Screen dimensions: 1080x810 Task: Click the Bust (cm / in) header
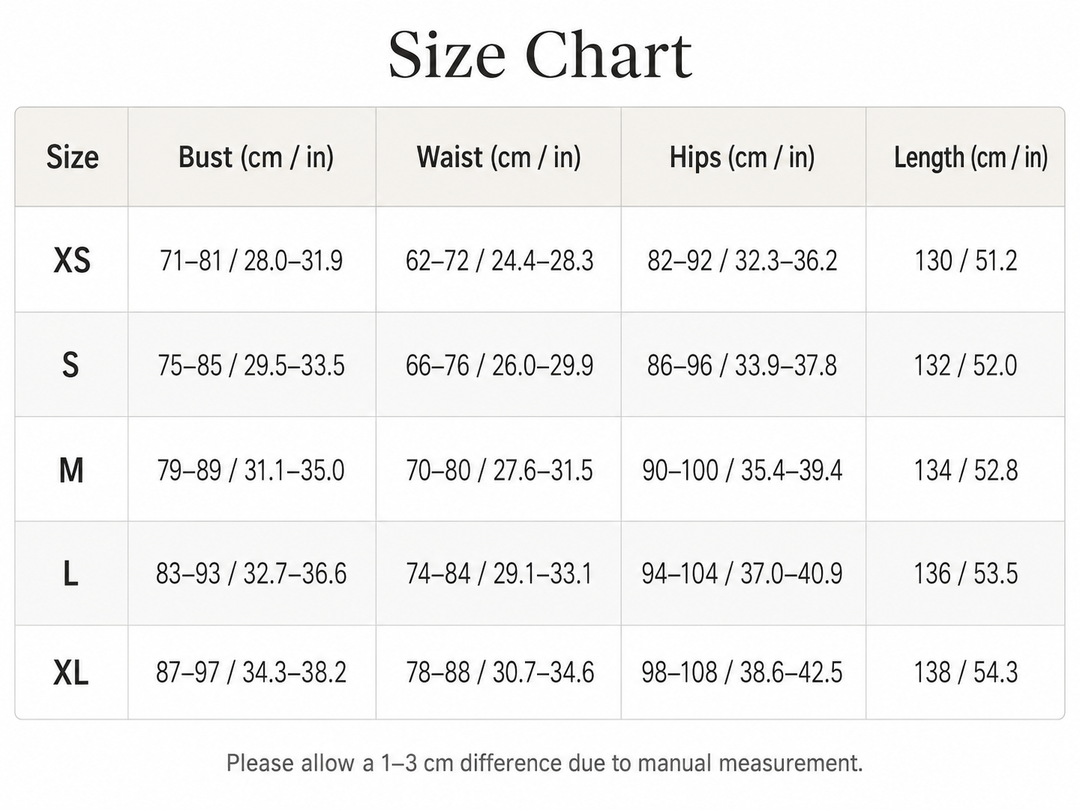[256, 157]
